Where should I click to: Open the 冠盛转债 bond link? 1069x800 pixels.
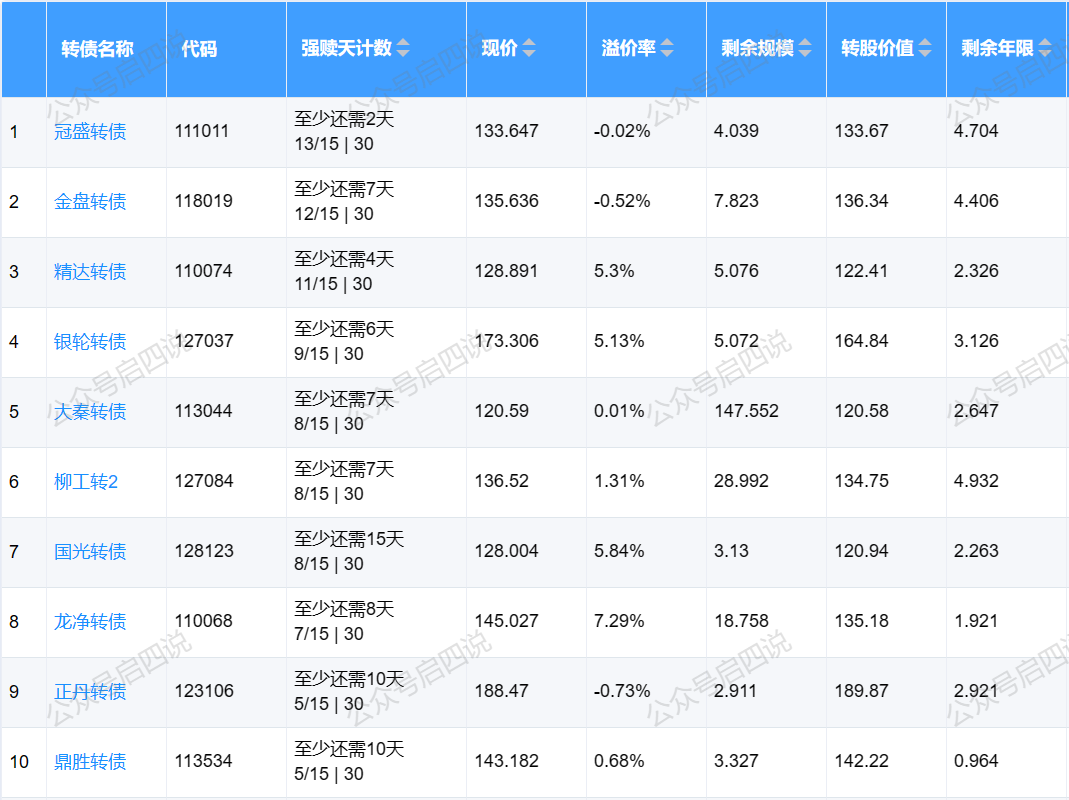click(90, 132)
